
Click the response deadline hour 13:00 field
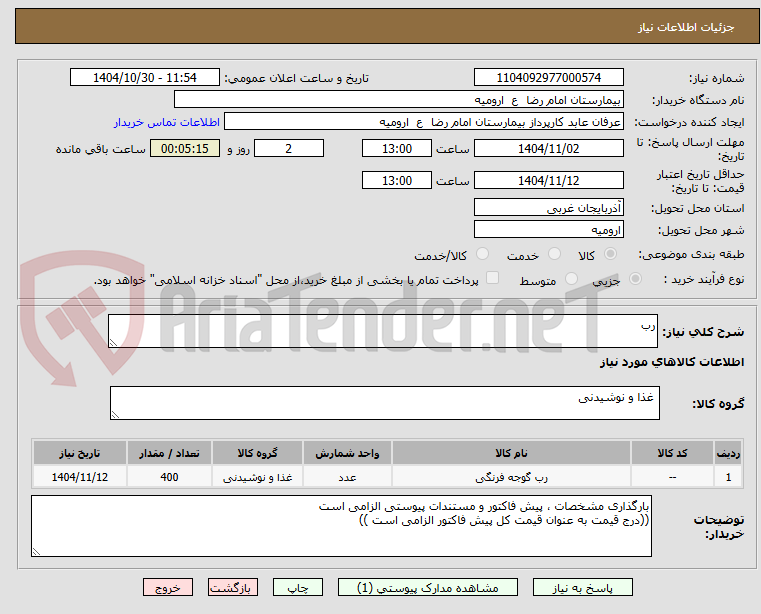click(397, 149)
